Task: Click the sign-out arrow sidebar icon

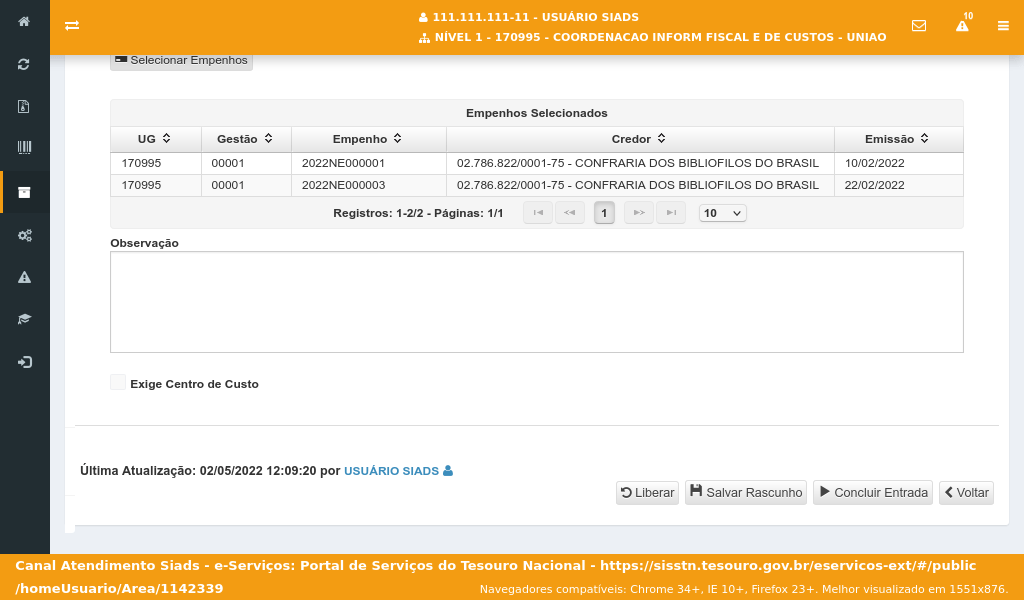Action: [24, 362]
